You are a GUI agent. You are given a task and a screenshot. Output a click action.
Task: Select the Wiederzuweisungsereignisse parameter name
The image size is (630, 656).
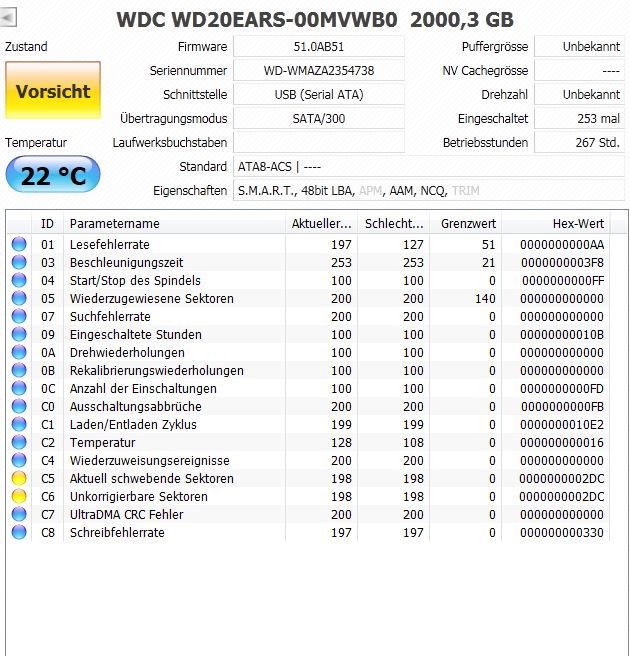coord(150,460)
